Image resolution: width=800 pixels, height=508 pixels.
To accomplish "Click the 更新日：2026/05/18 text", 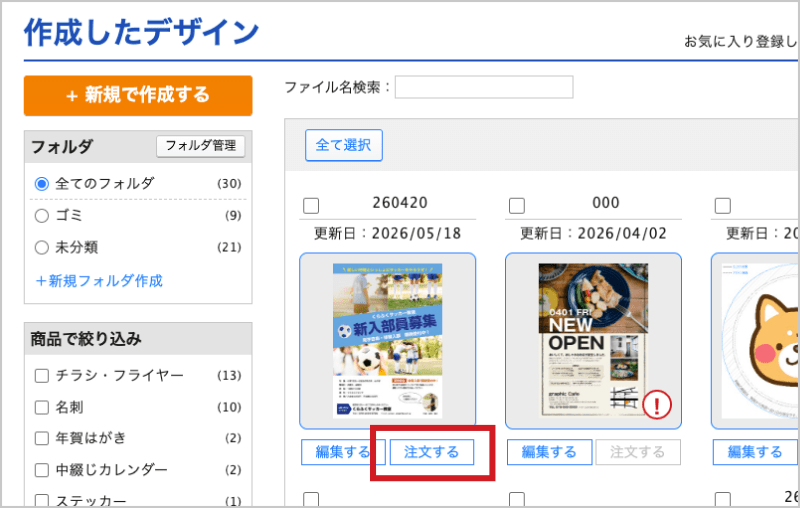I will pos(388,234).
